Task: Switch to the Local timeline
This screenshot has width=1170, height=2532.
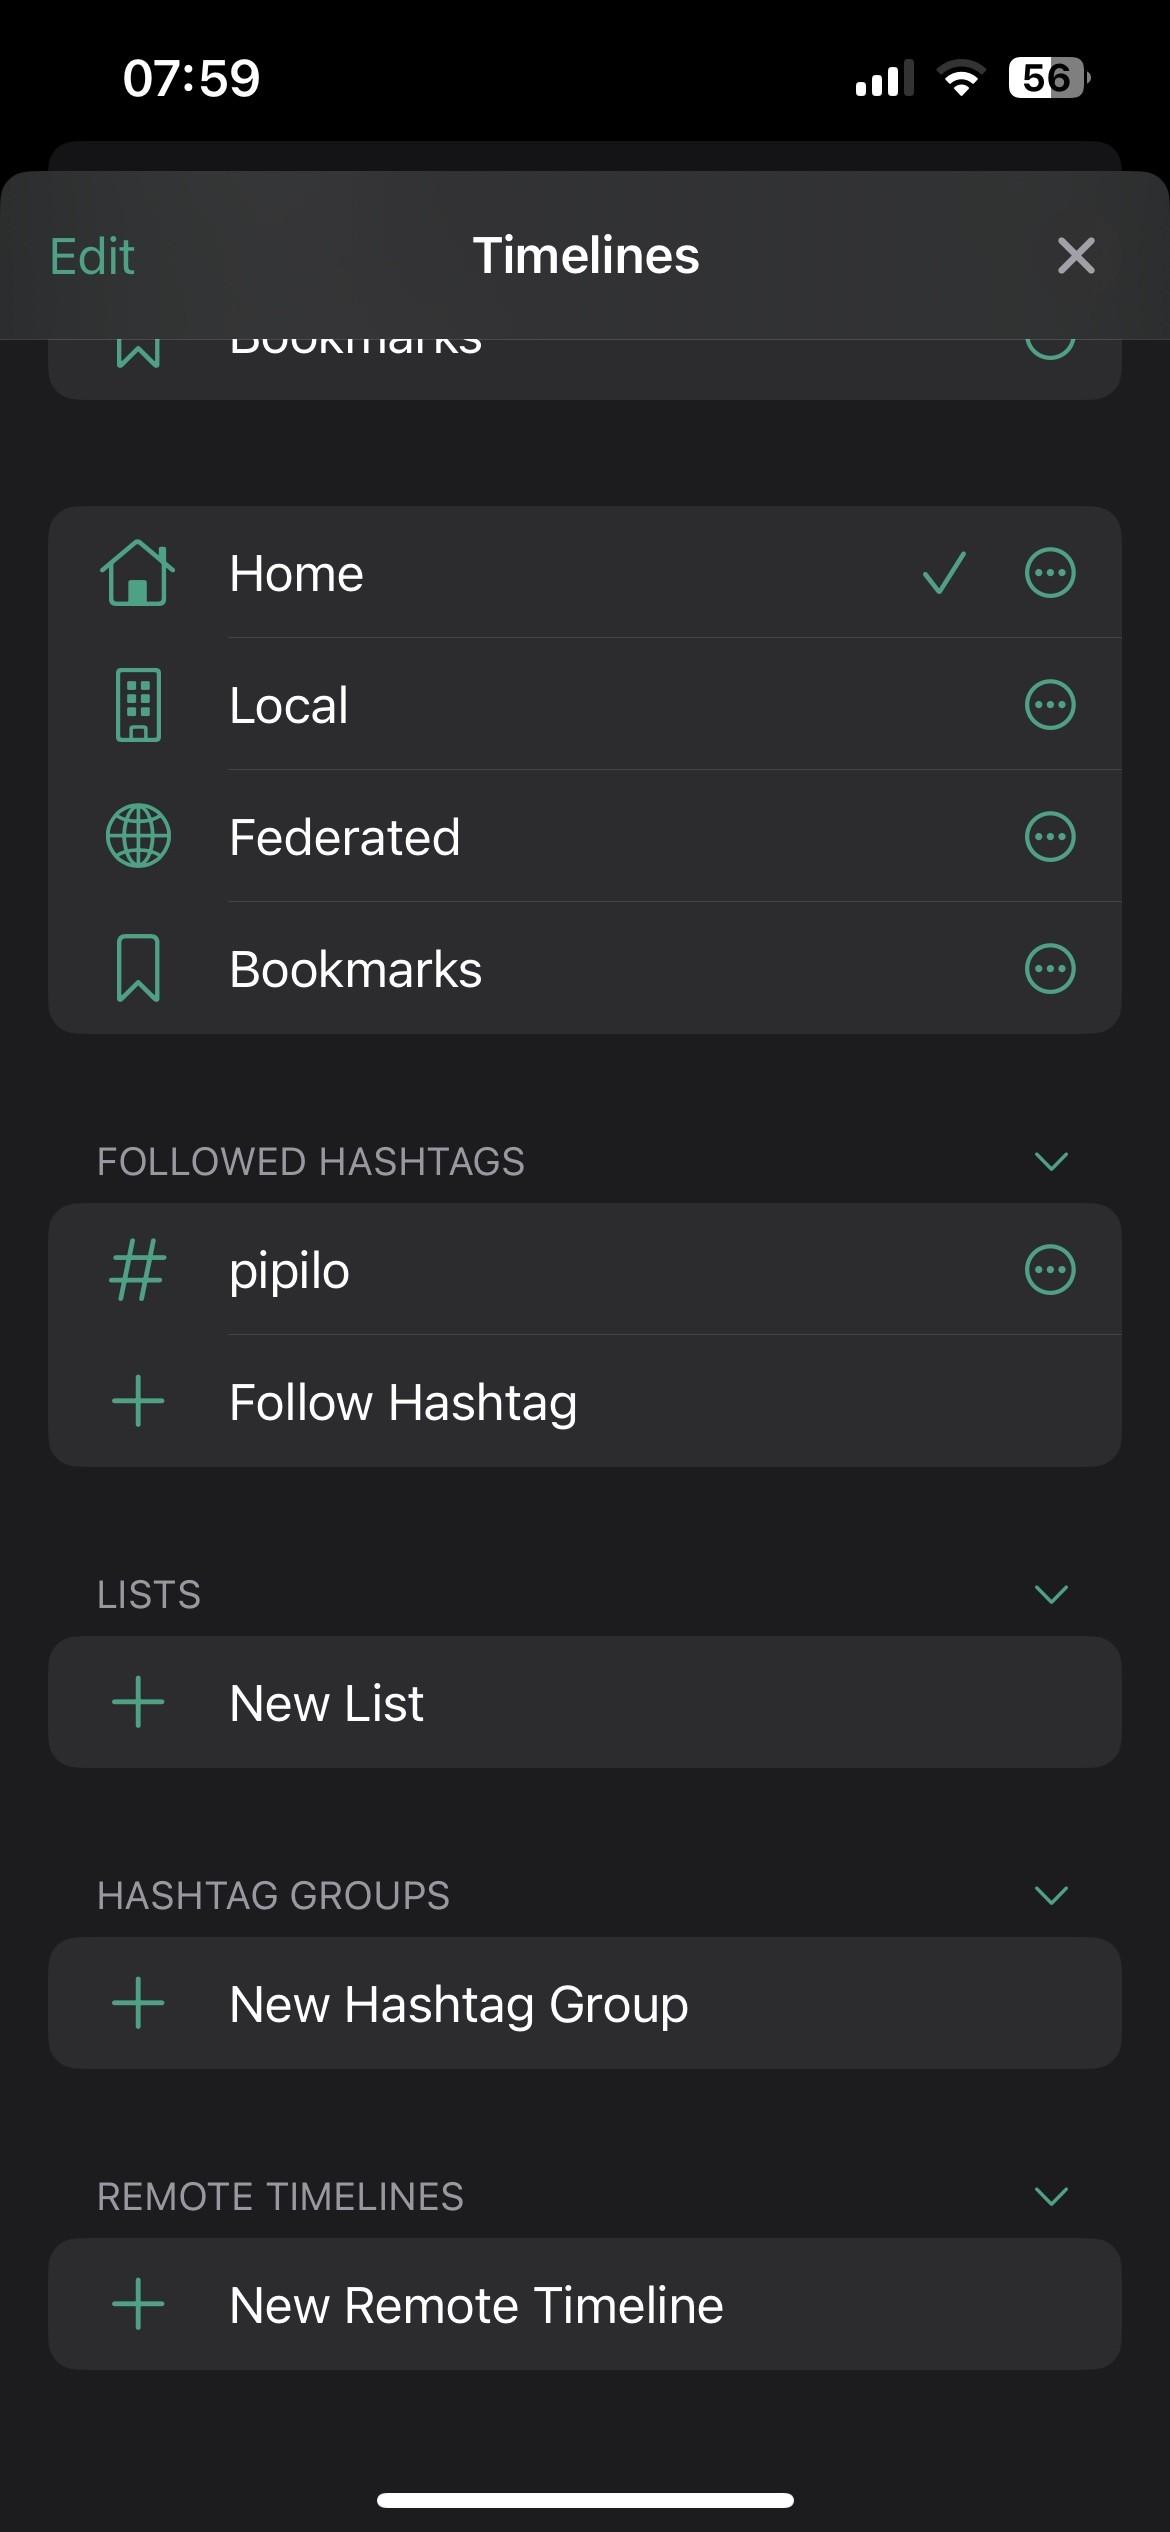Action: 290,705
